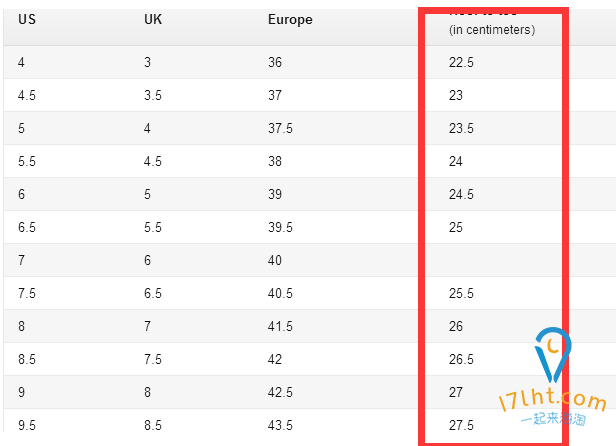This screenshot has width=616, height=446.
Task: Click the 17lht.com watermark logo icon
Action: (x=553, y=355)
